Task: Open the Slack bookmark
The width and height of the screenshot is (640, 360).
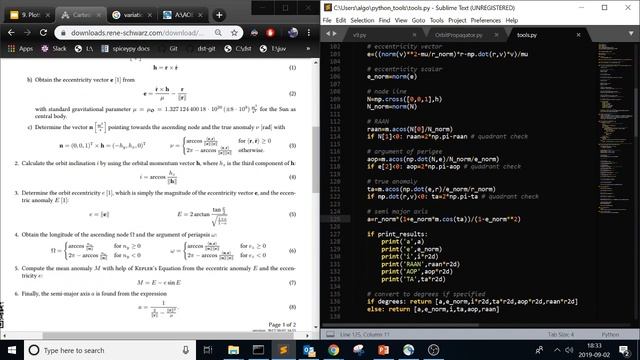Action: (53, 49)
